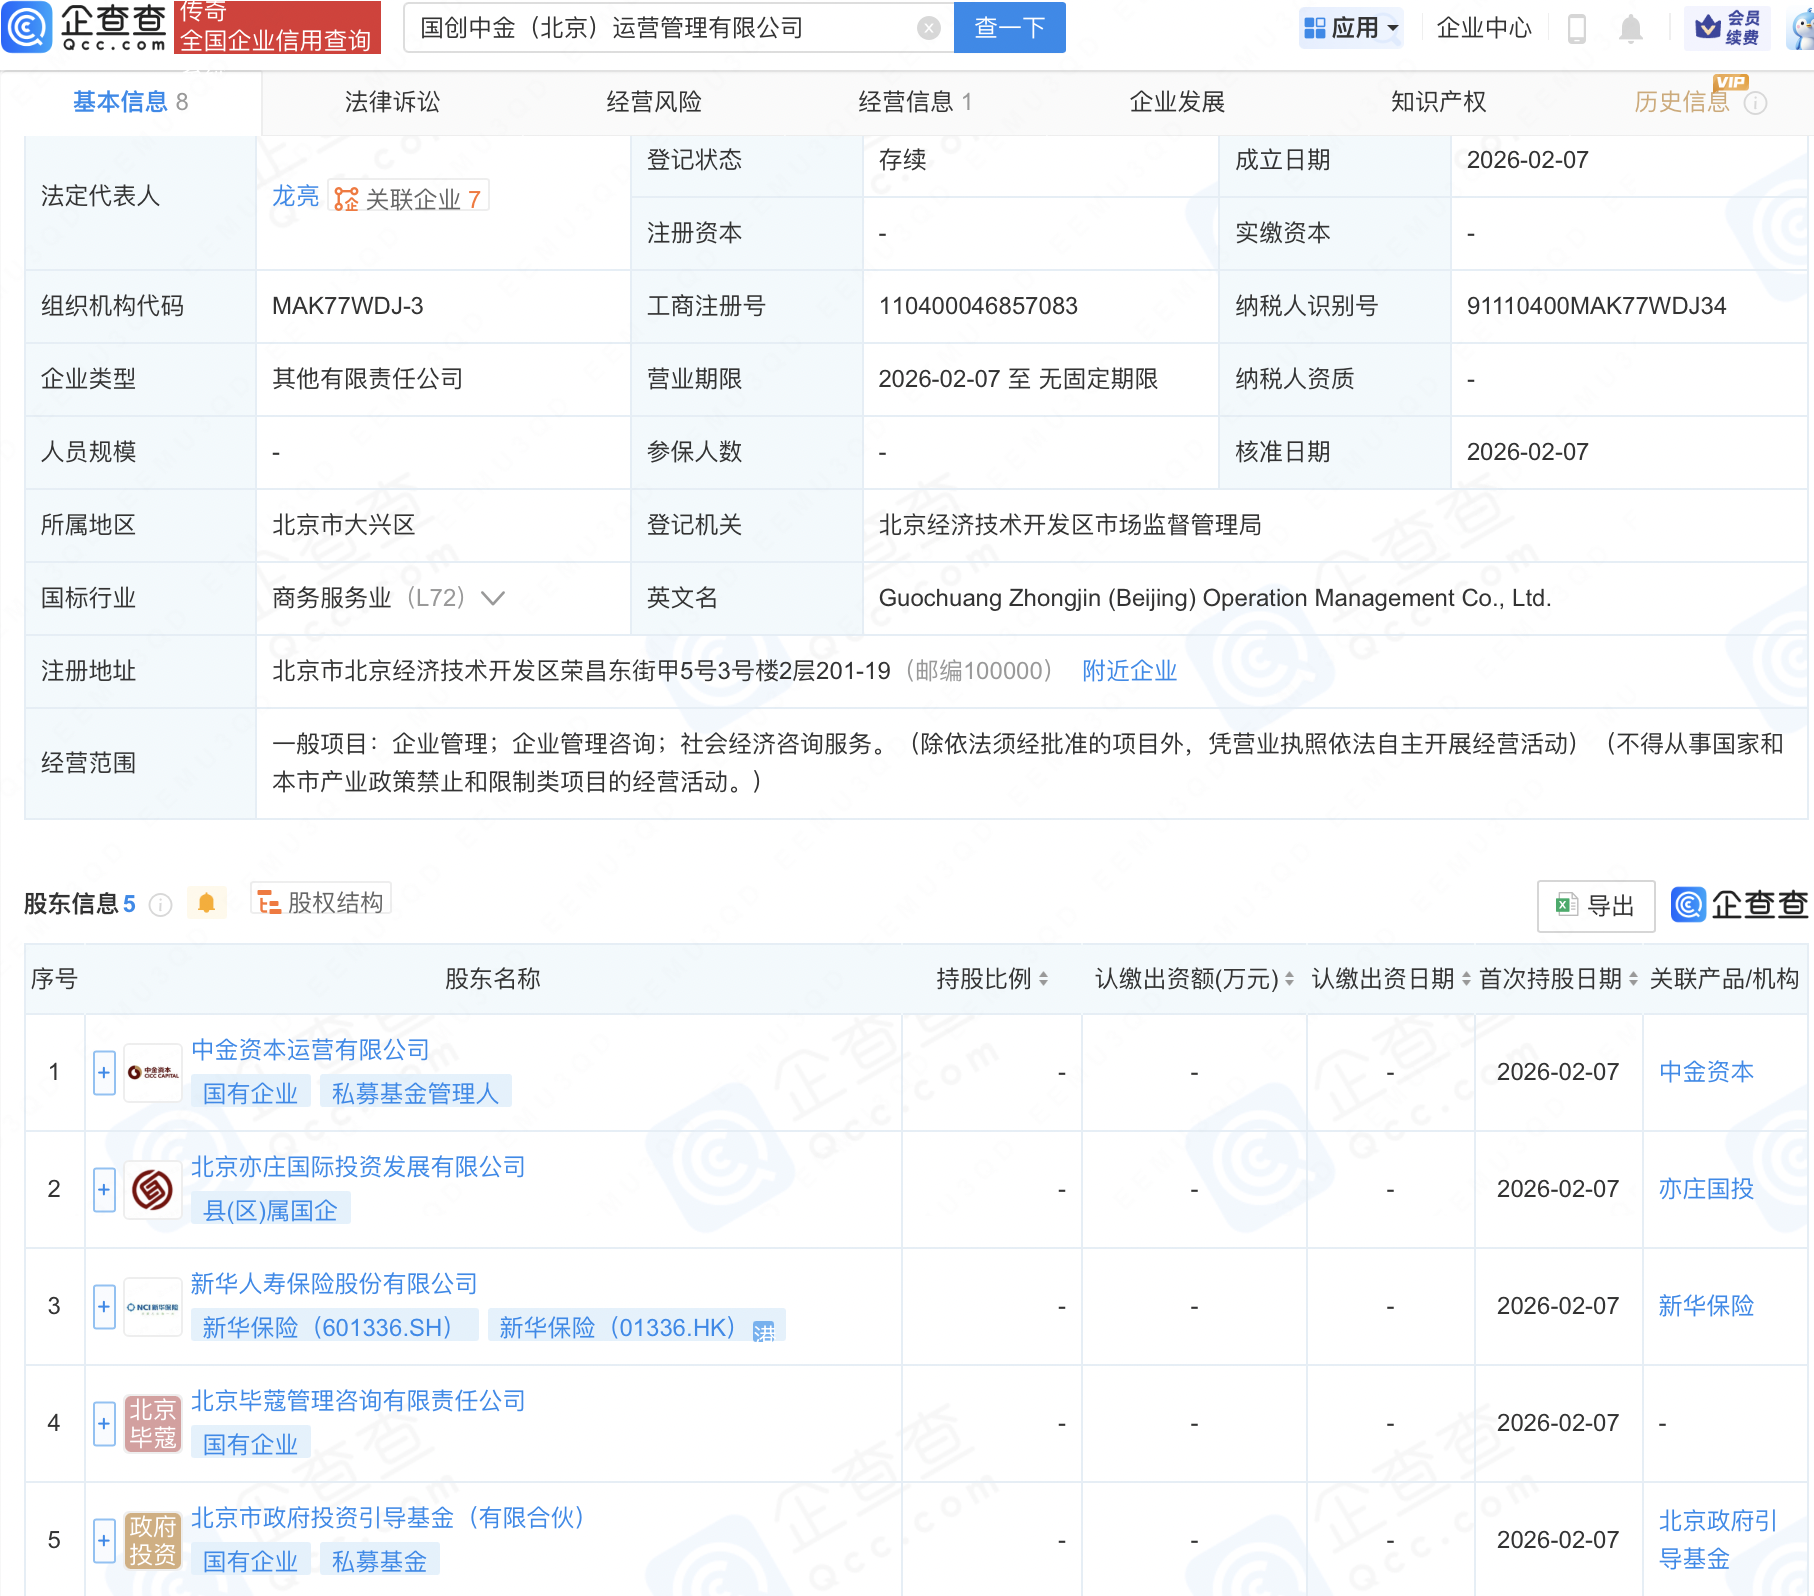1814x1596 pixels.
Task: Click the shareholder info bell alert icon
Action: 206,904
